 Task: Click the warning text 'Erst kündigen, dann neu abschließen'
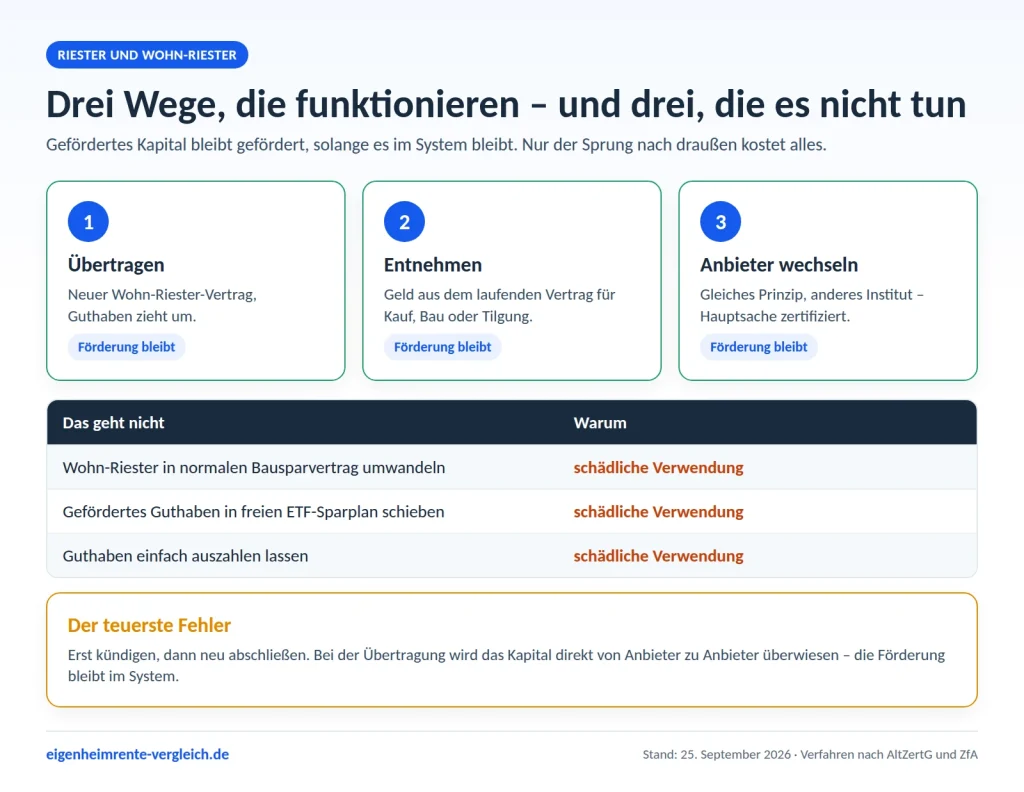pos(506,665)
